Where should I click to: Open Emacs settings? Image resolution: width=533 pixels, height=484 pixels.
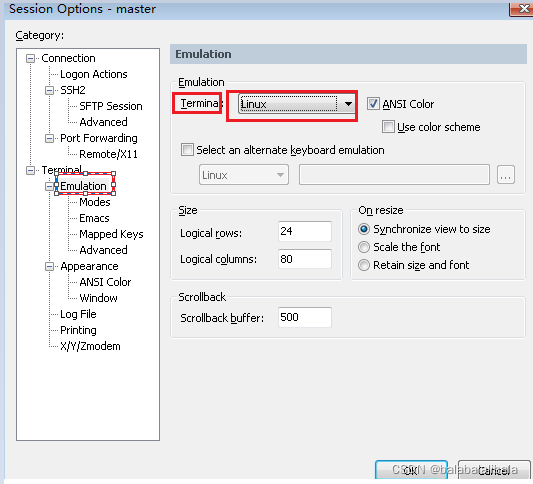pyautogui.click(x=94, y=218)
